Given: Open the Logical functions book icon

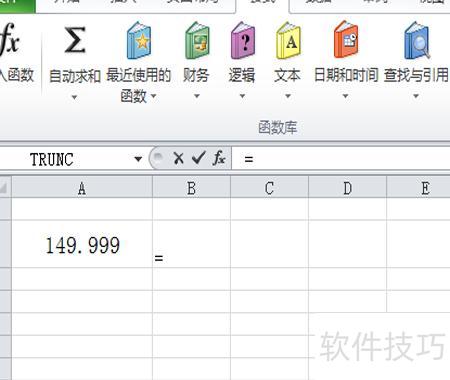Looking at the screenshot, I should tap(243, 40).
